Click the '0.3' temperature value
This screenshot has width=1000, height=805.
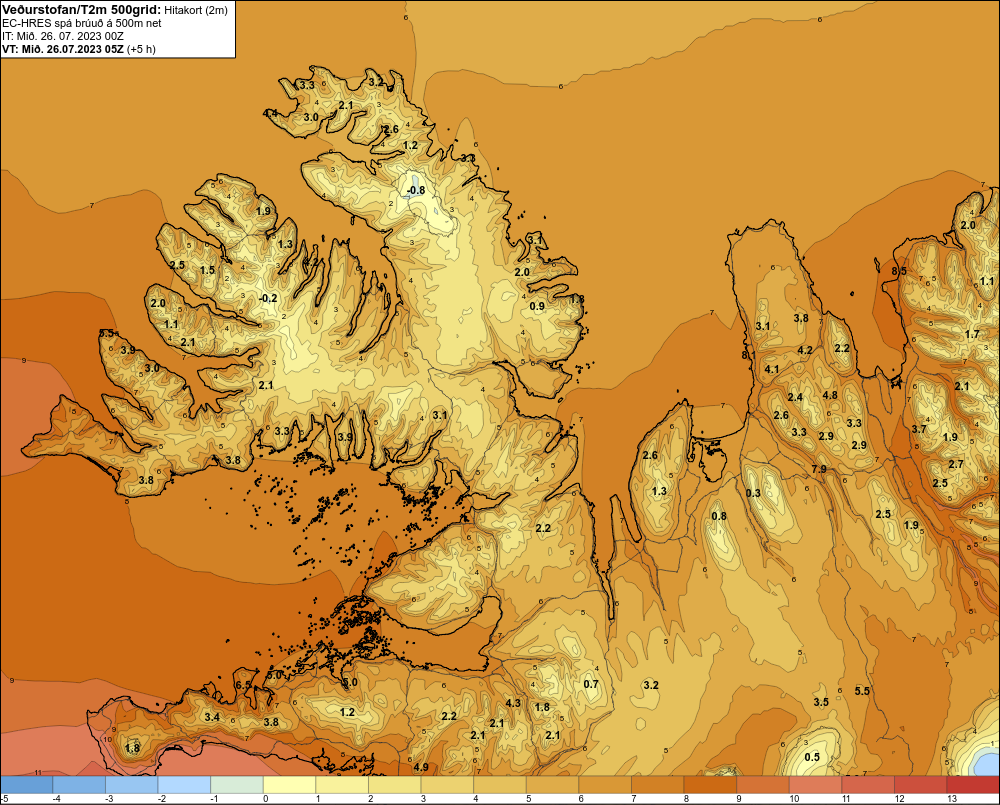click(x=753, y=493)
